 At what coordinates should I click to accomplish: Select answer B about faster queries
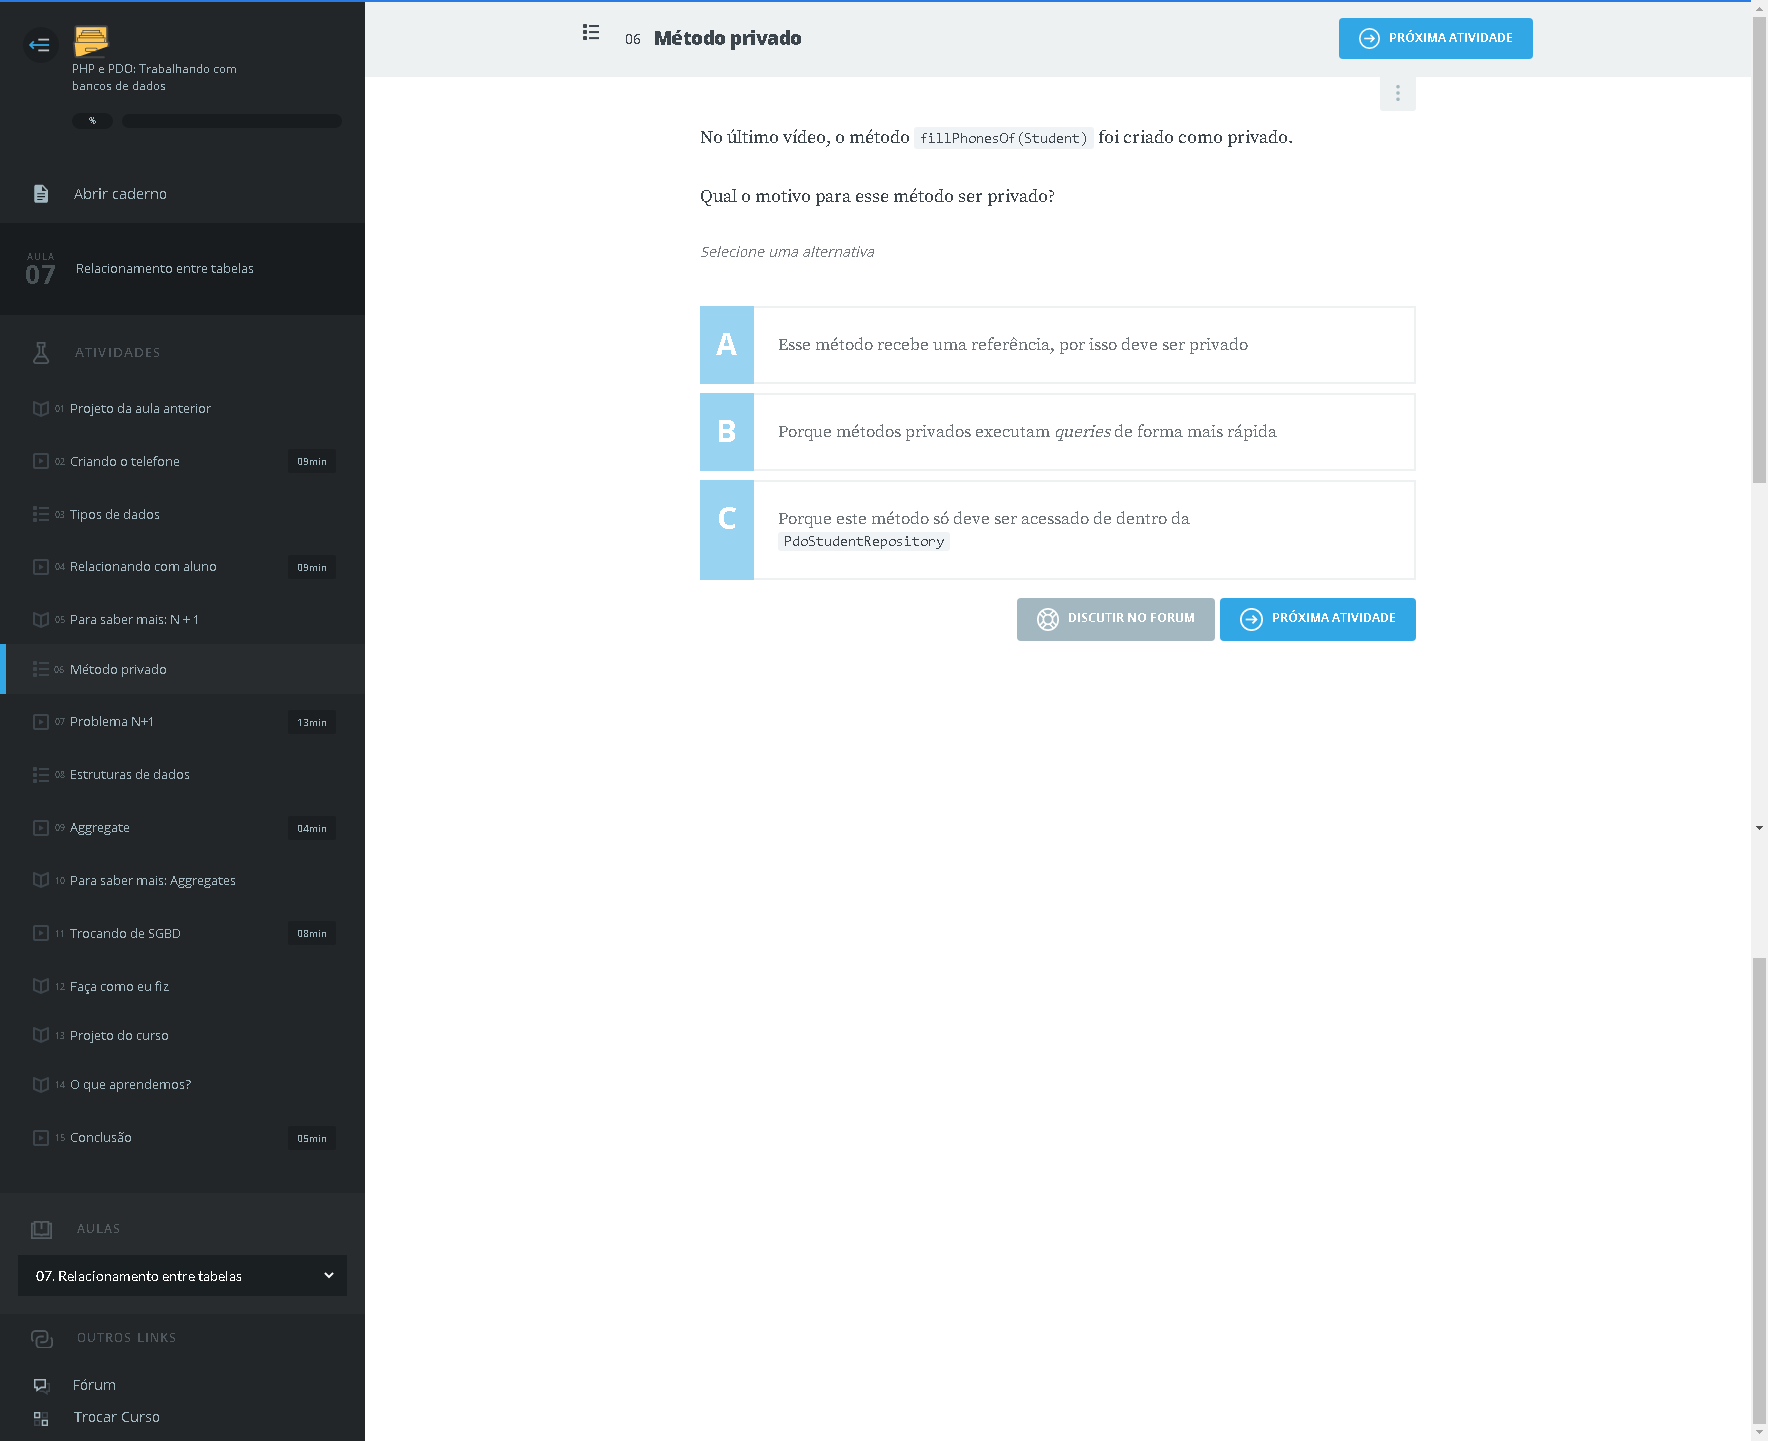coord(1057,432)
